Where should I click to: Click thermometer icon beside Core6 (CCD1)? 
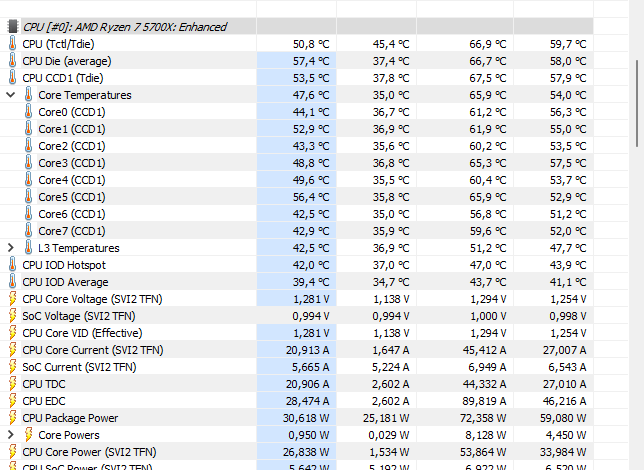tap(28, 214)
